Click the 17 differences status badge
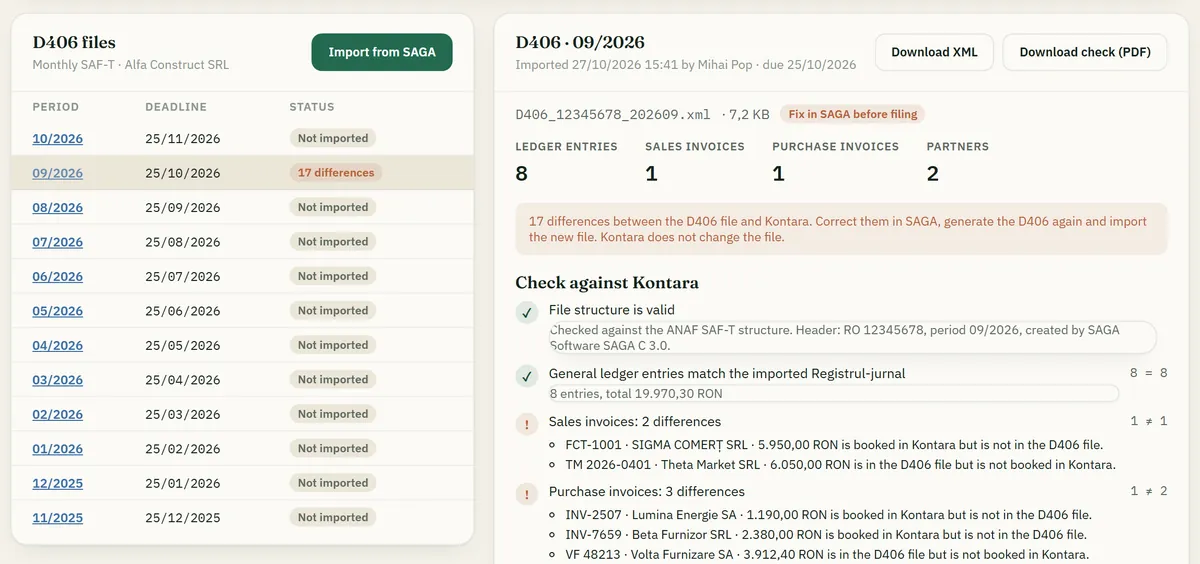1200x564 pixels. pyautogui.click(x=336, y=173)
